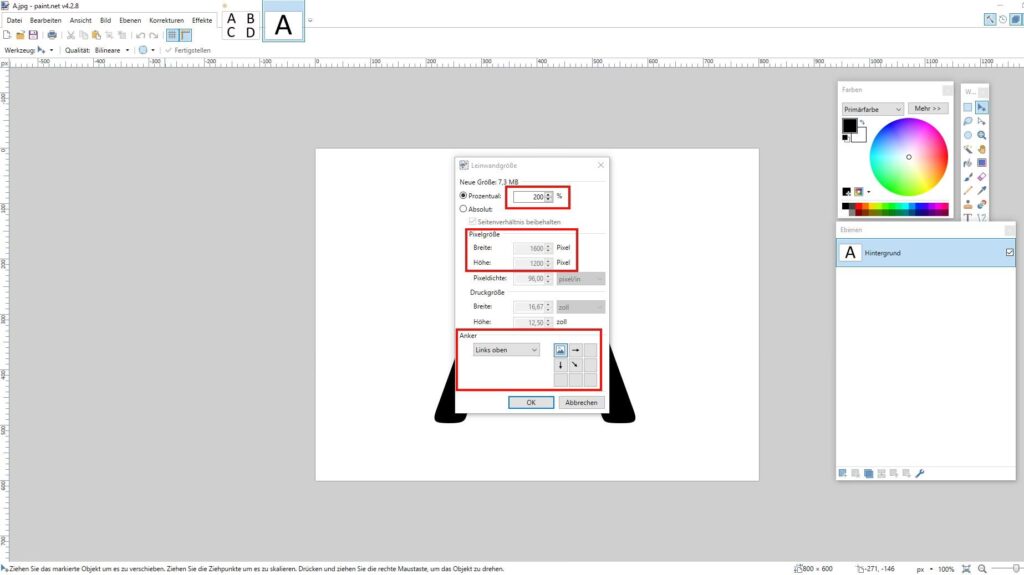Select the Rectangle Select tool
This screenshot has width=1024, height=575.
pos(967,108)
